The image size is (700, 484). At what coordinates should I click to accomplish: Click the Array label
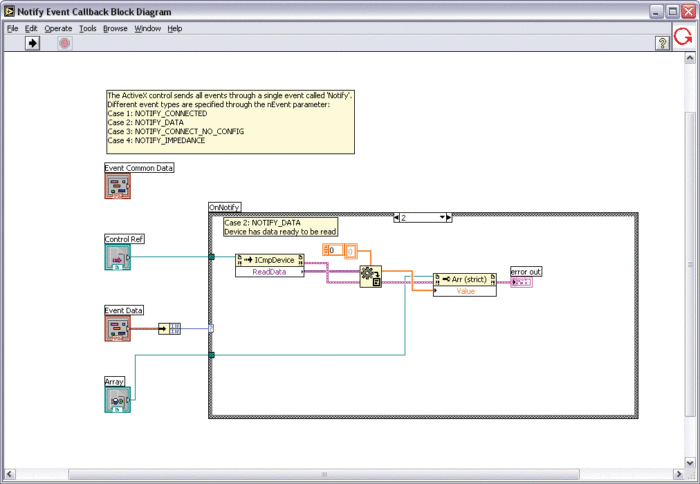pyautogui.click(x=114, y=382)
